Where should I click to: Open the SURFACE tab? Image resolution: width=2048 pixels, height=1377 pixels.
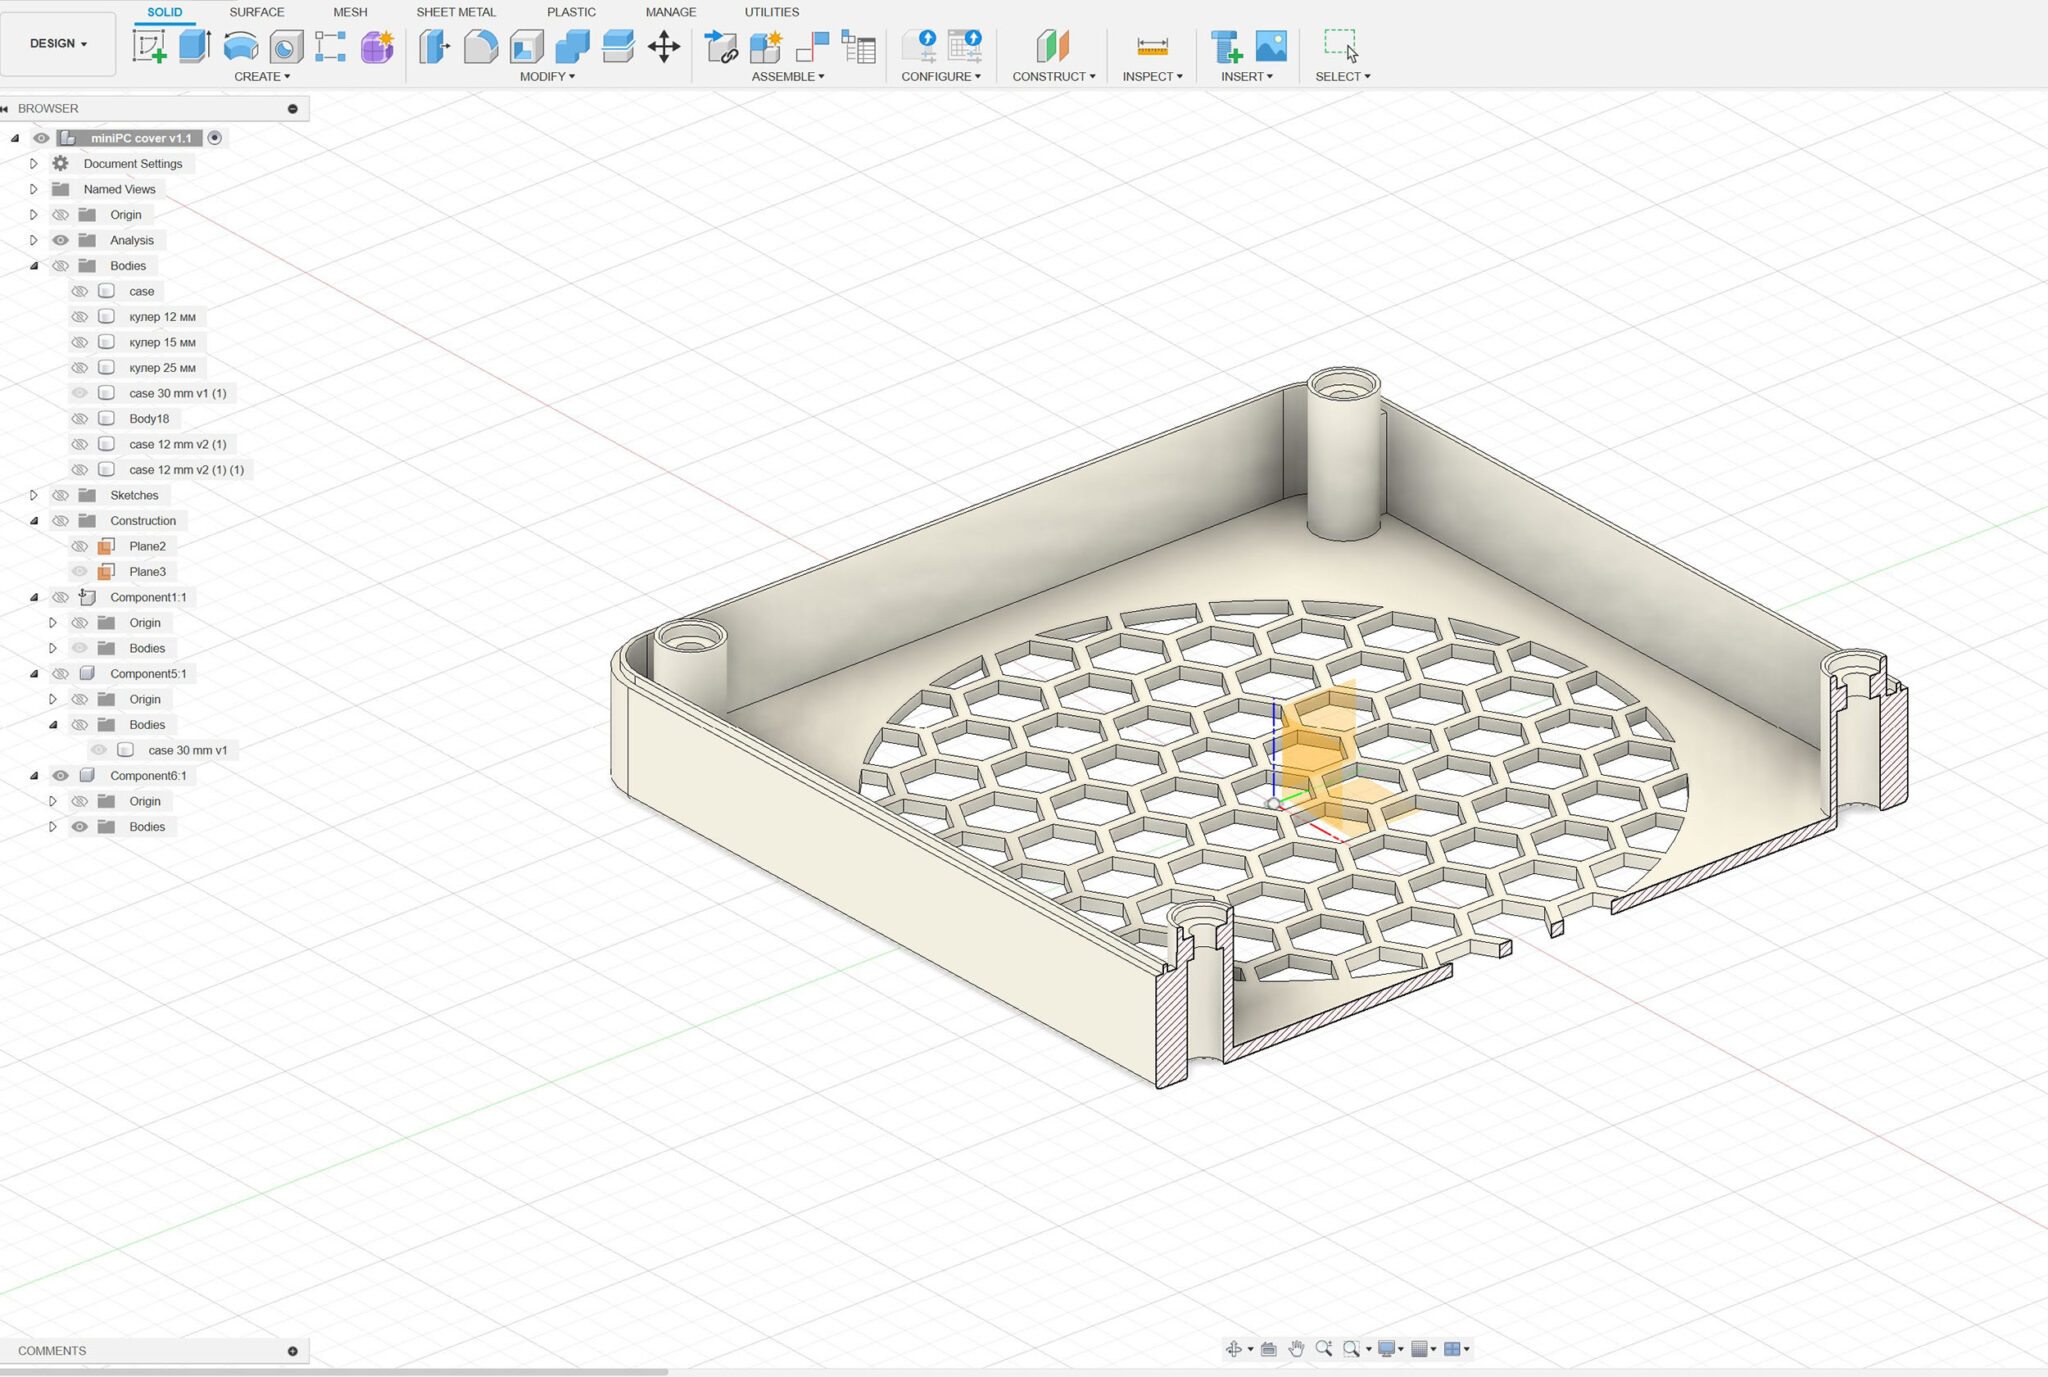click(x=257, y=12)
